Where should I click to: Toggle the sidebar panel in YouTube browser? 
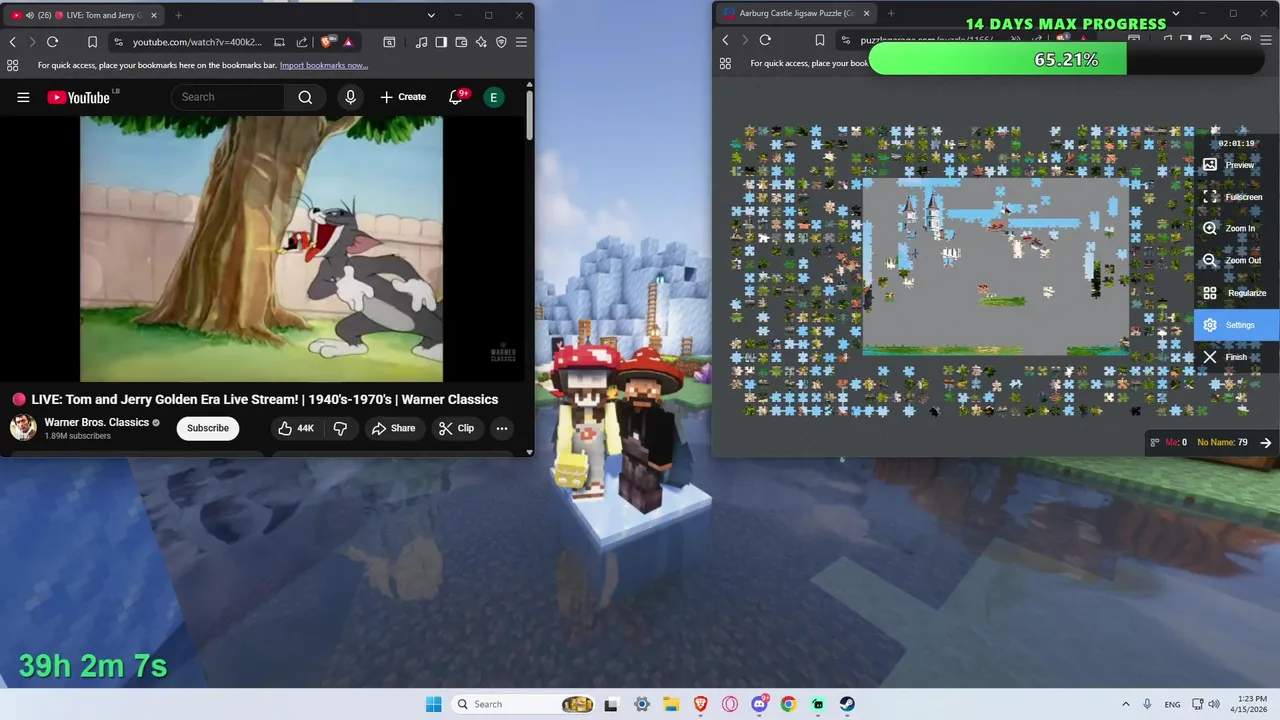[x=441, y=42]
